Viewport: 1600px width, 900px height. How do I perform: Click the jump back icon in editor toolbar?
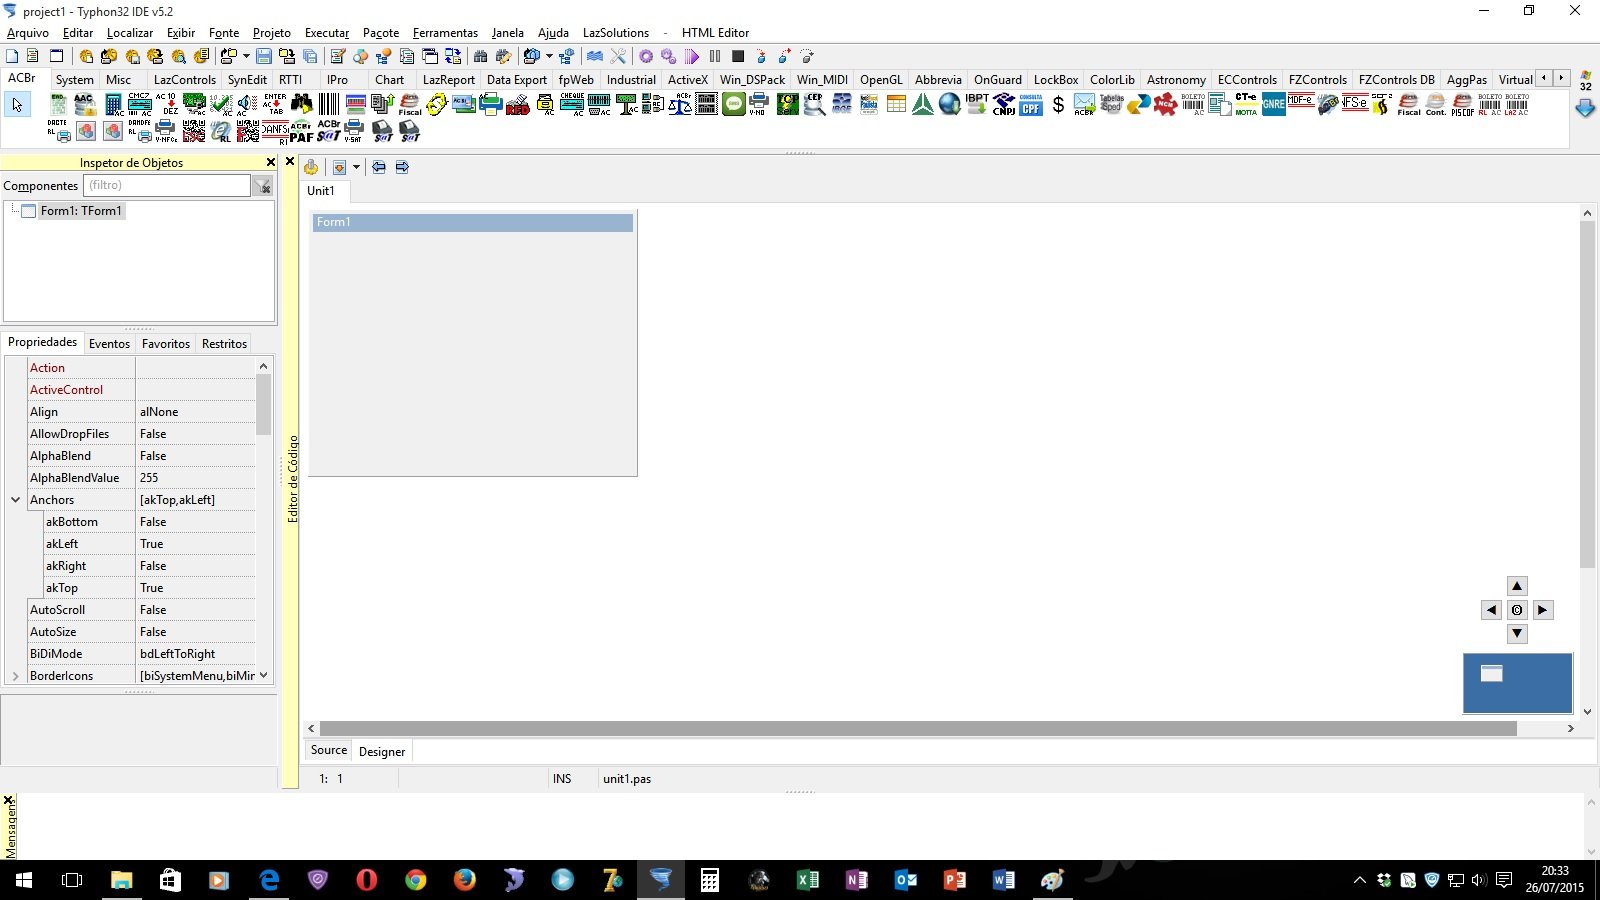click(379, 167)
